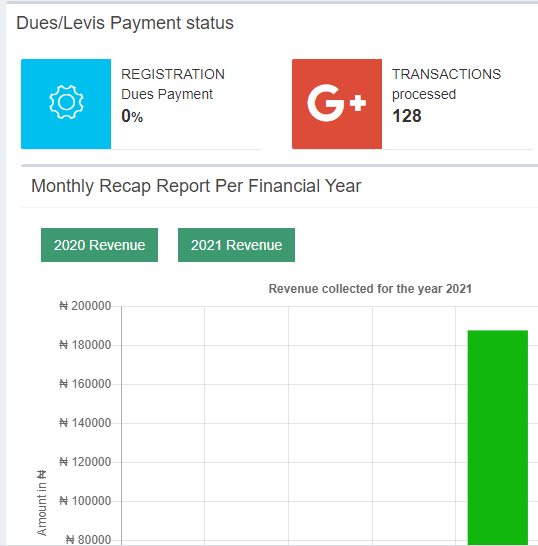Viewport: 538px width, 546px height.
Task: Click the 0% dues payment value
Action: tap(132, 116)
